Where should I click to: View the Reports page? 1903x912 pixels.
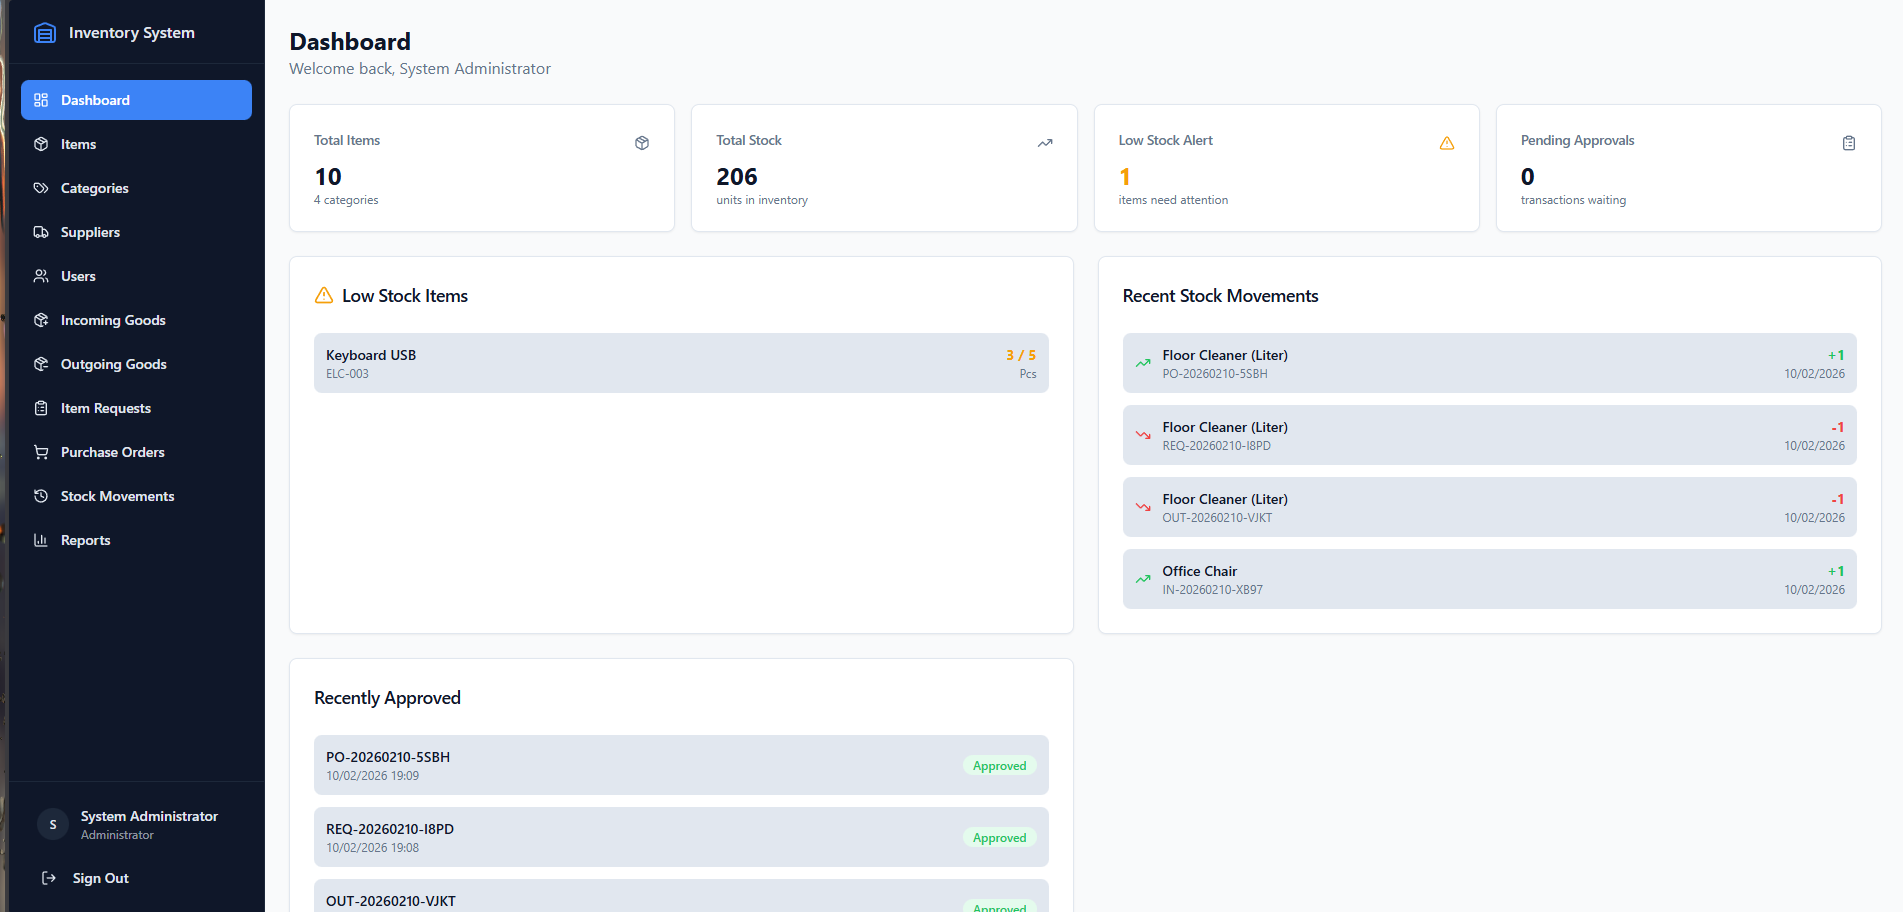click(85, 540)
